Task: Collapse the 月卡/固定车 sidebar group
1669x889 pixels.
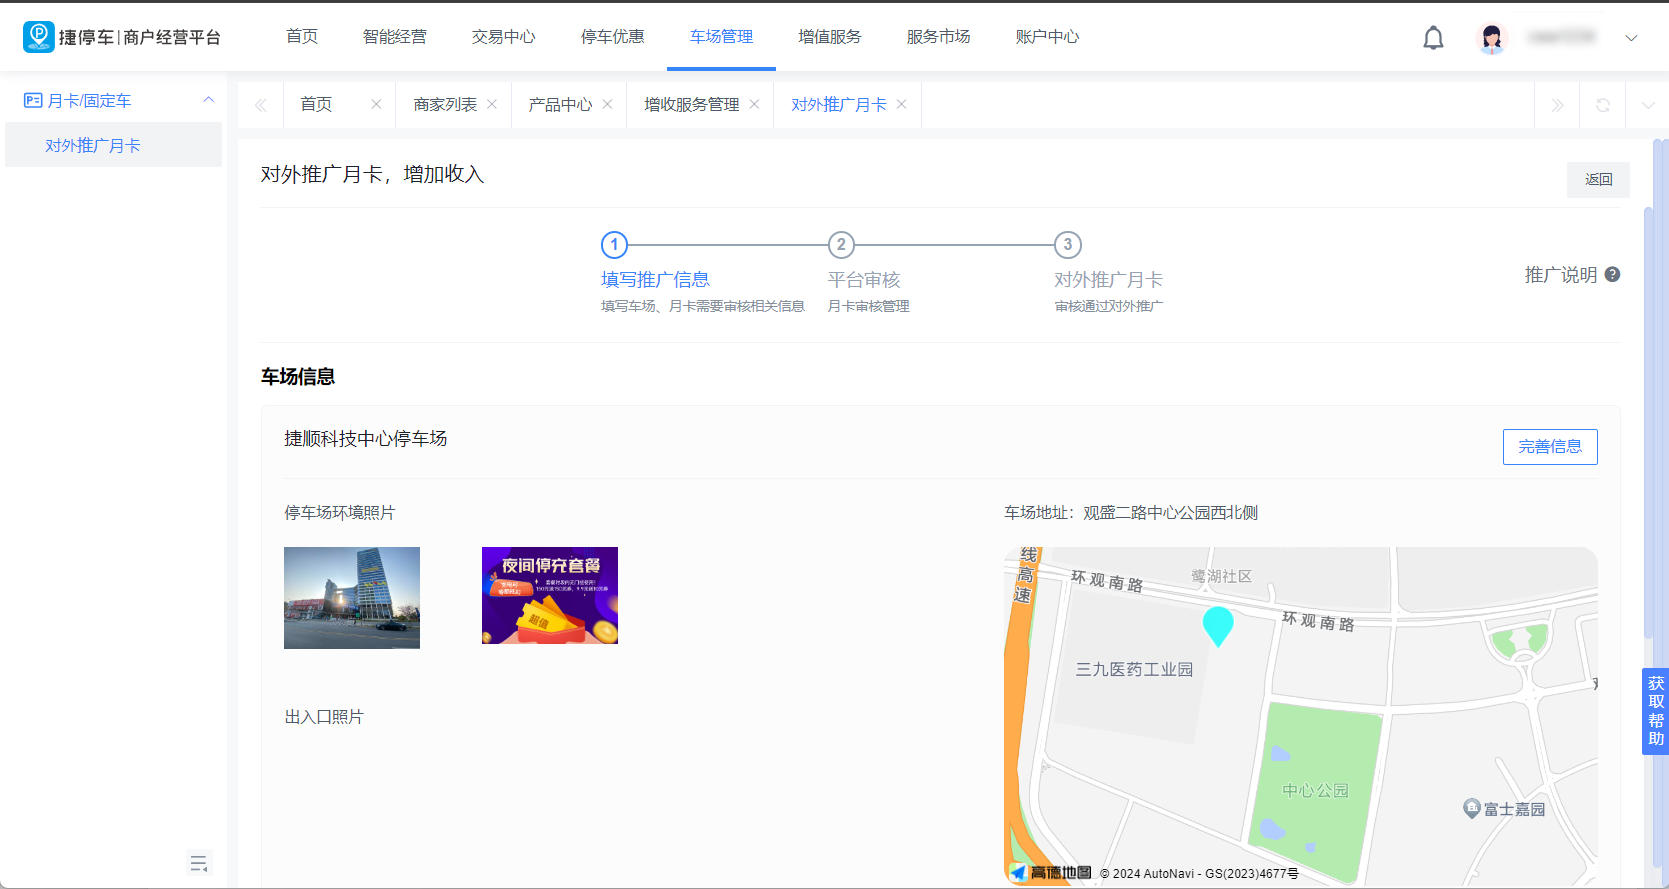Action: (x=208, y=100)
